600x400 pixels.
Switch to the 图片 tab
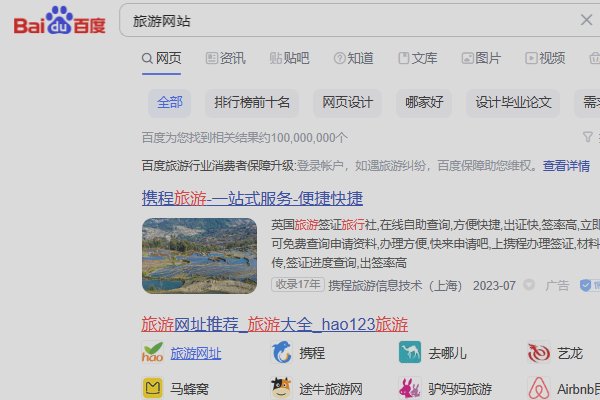(481, 58)
